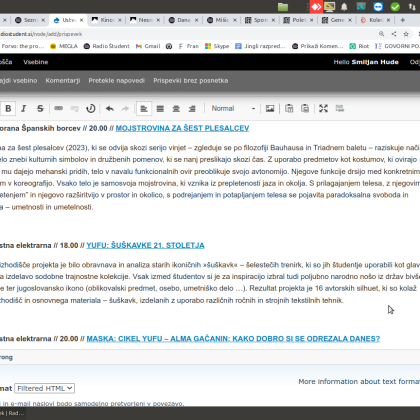Image resolution: width=420 pixels, height=420 pixels.
Task: Click the TeamViewer tray icon
Action: click(378, 7)
